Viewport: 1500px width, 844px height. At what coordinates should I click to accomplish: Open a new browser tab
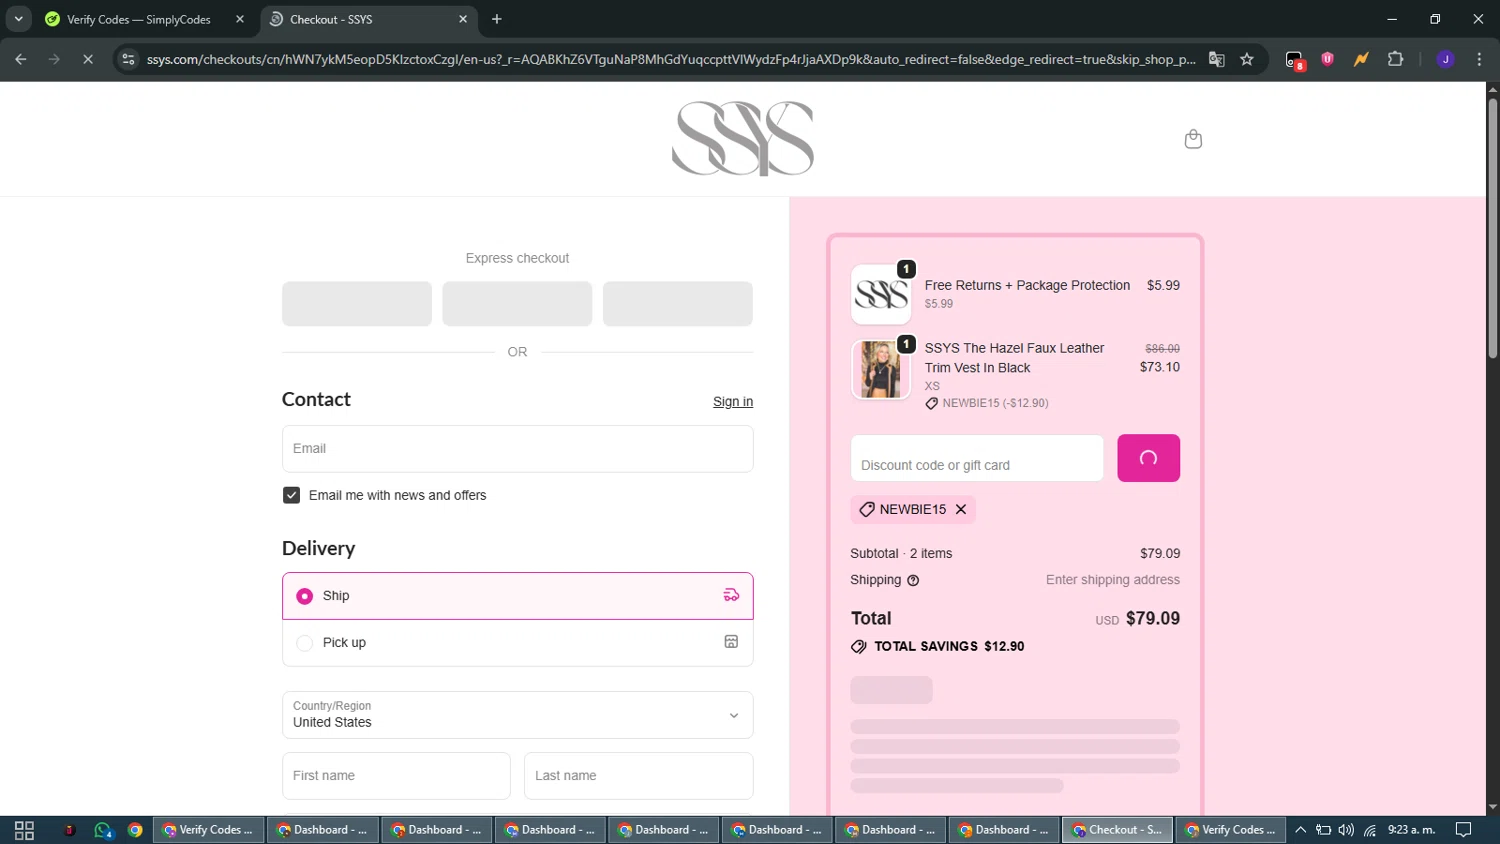tap(497, 19)
